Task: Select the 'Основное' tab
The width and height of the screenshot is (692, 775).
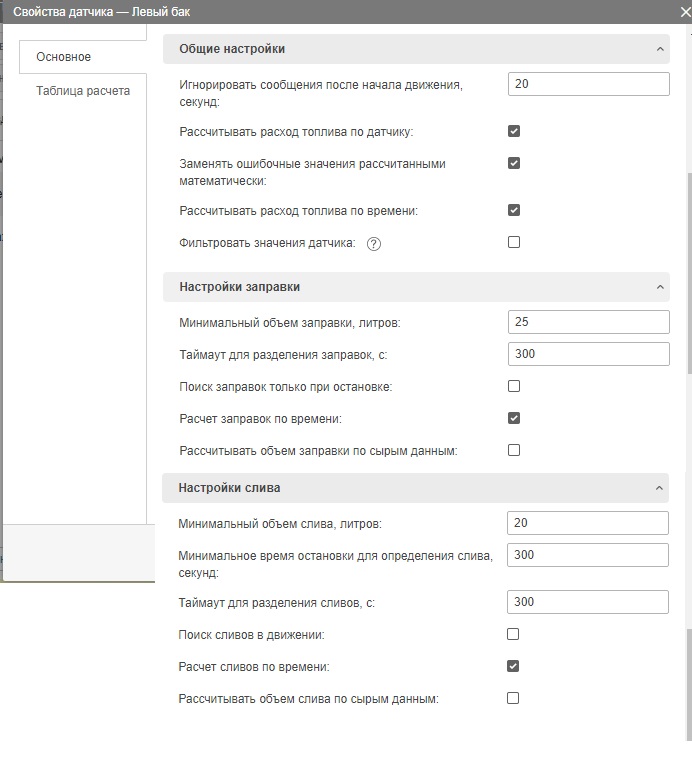Action: pyautogui.click(x=63, y=57)
